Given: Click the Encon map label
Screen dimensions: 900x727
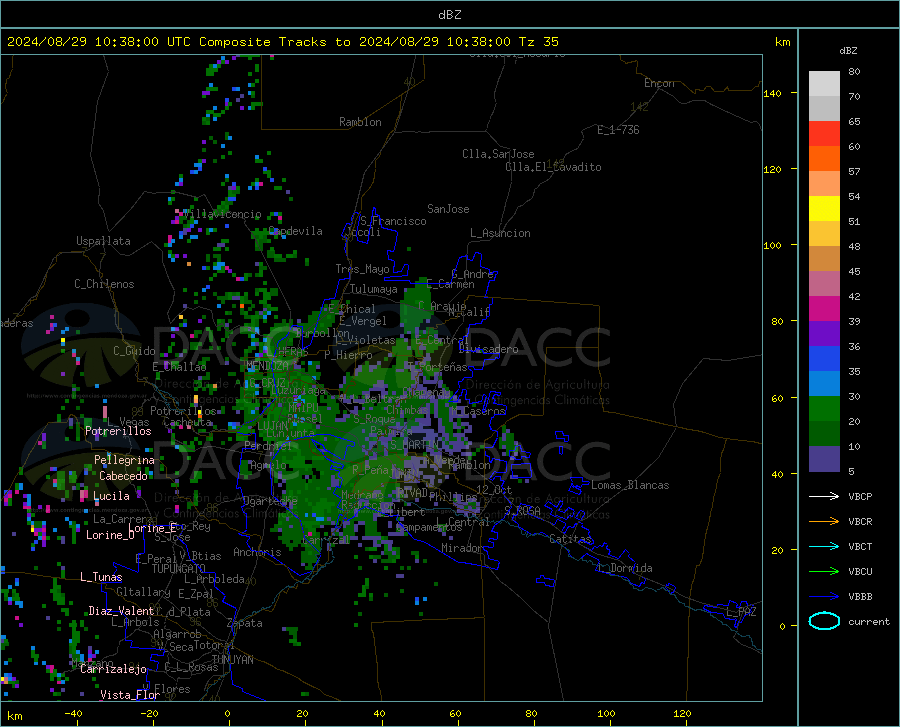Looking at the screenshot, I should [x=659, y=83].
